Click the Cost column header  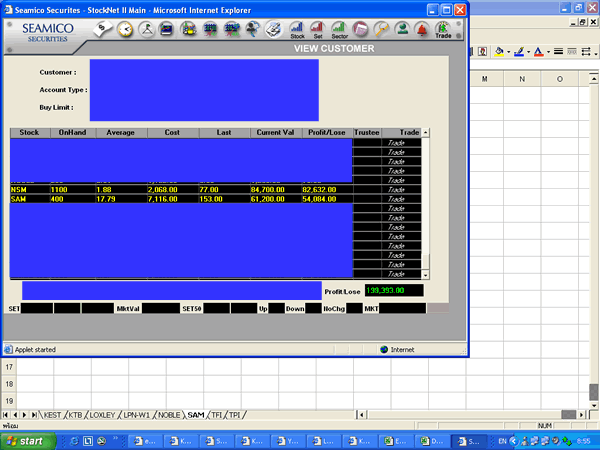173,132
